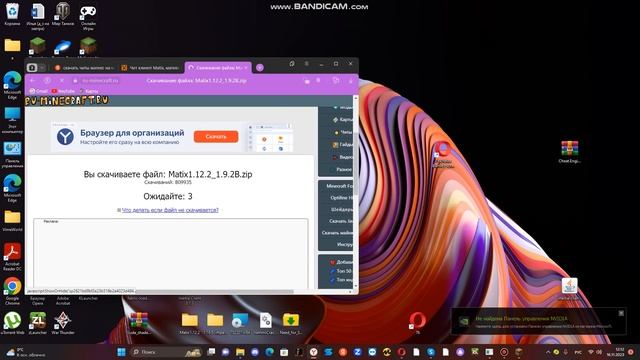Open the Гайды sidebar menu item
The image size is (640, 360).
coord(342,144)
